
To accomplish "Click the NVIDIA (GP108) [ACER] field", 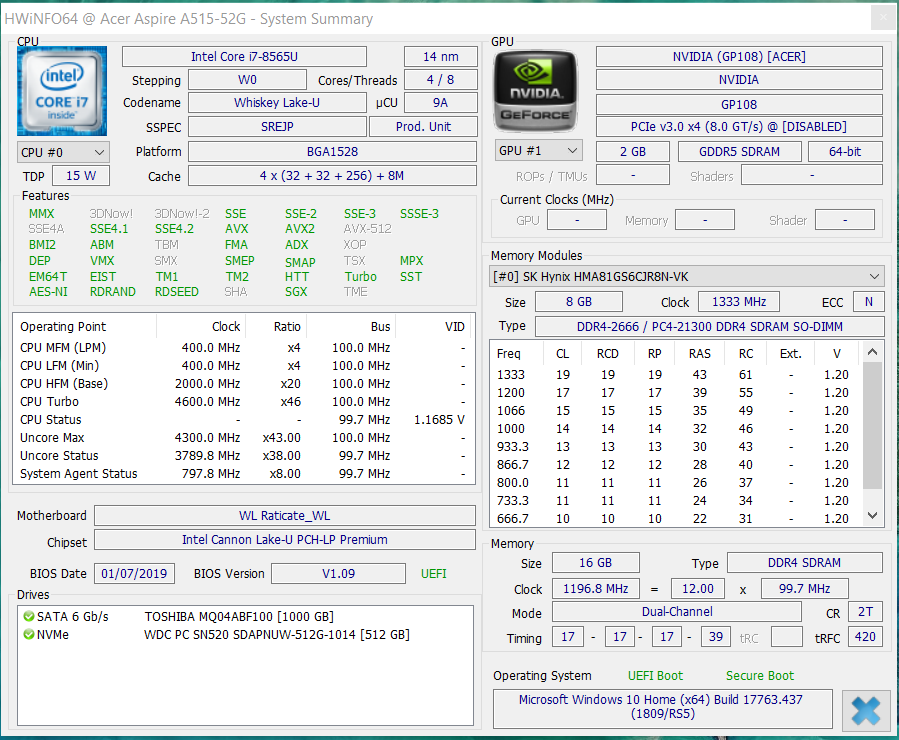I will point(739,57).
